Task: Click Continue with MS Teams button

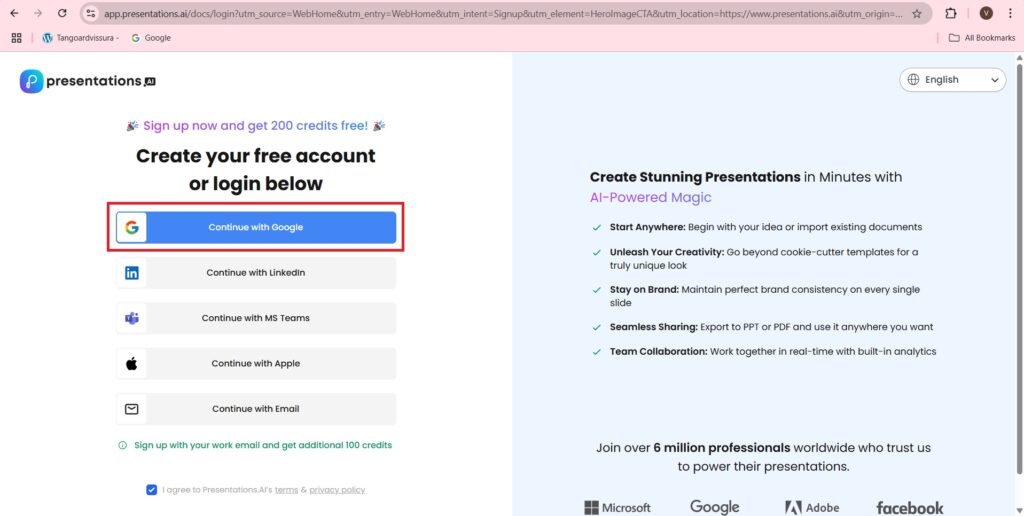Action: [256, 318]
